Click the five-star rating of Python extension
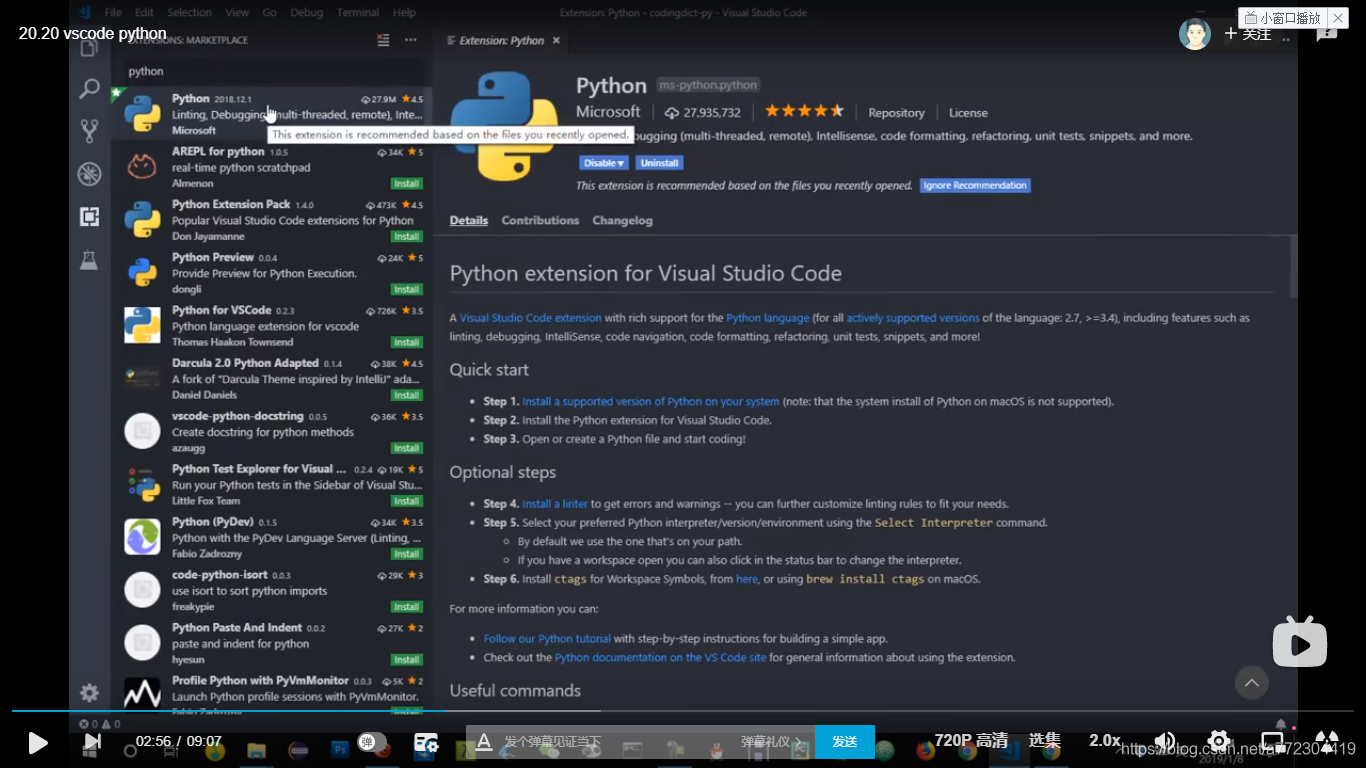This screenshot has height=768, width=1366. pyautogui.click(x=805, y=111)
